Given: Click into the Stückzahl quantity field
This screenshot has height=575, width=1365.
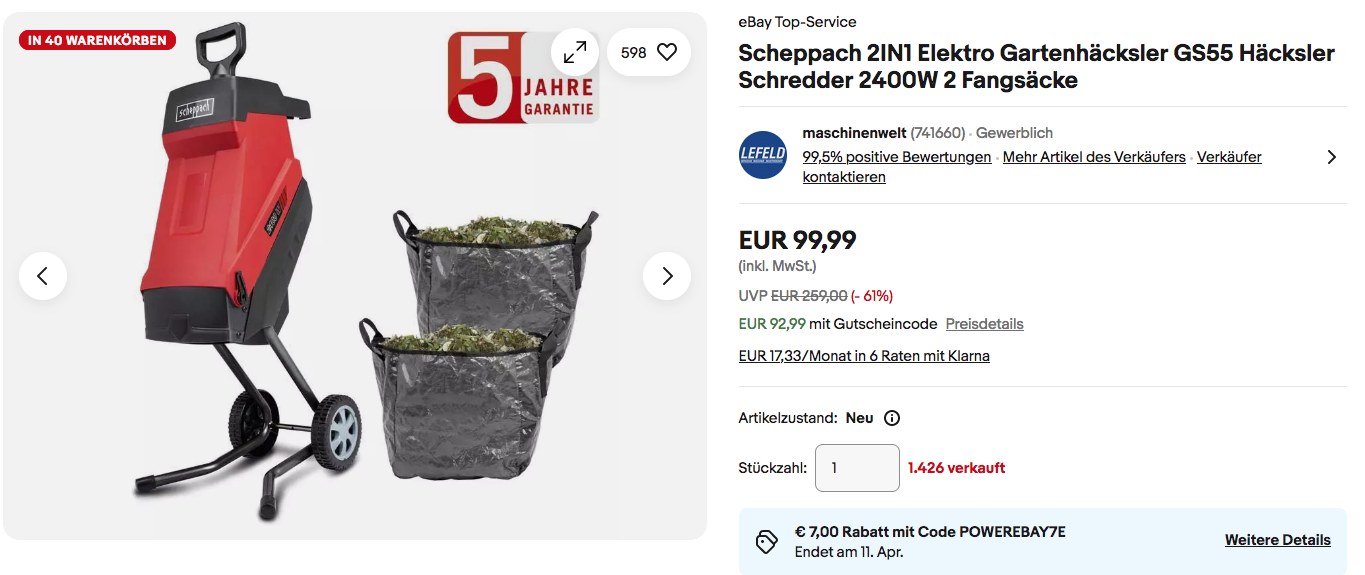Looking at the screenshot, I should point(857,468).
